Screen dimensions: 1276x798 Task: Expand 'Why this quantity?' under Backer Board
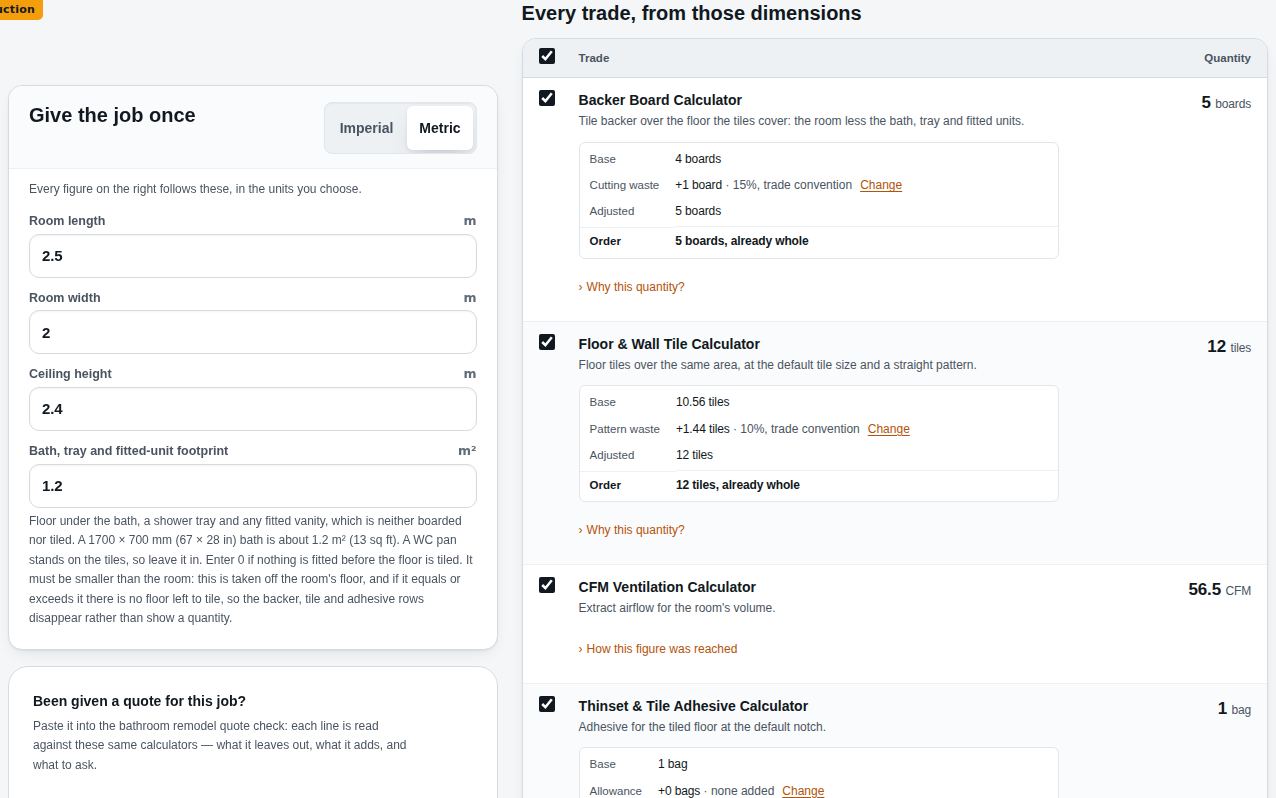point(632,287)
